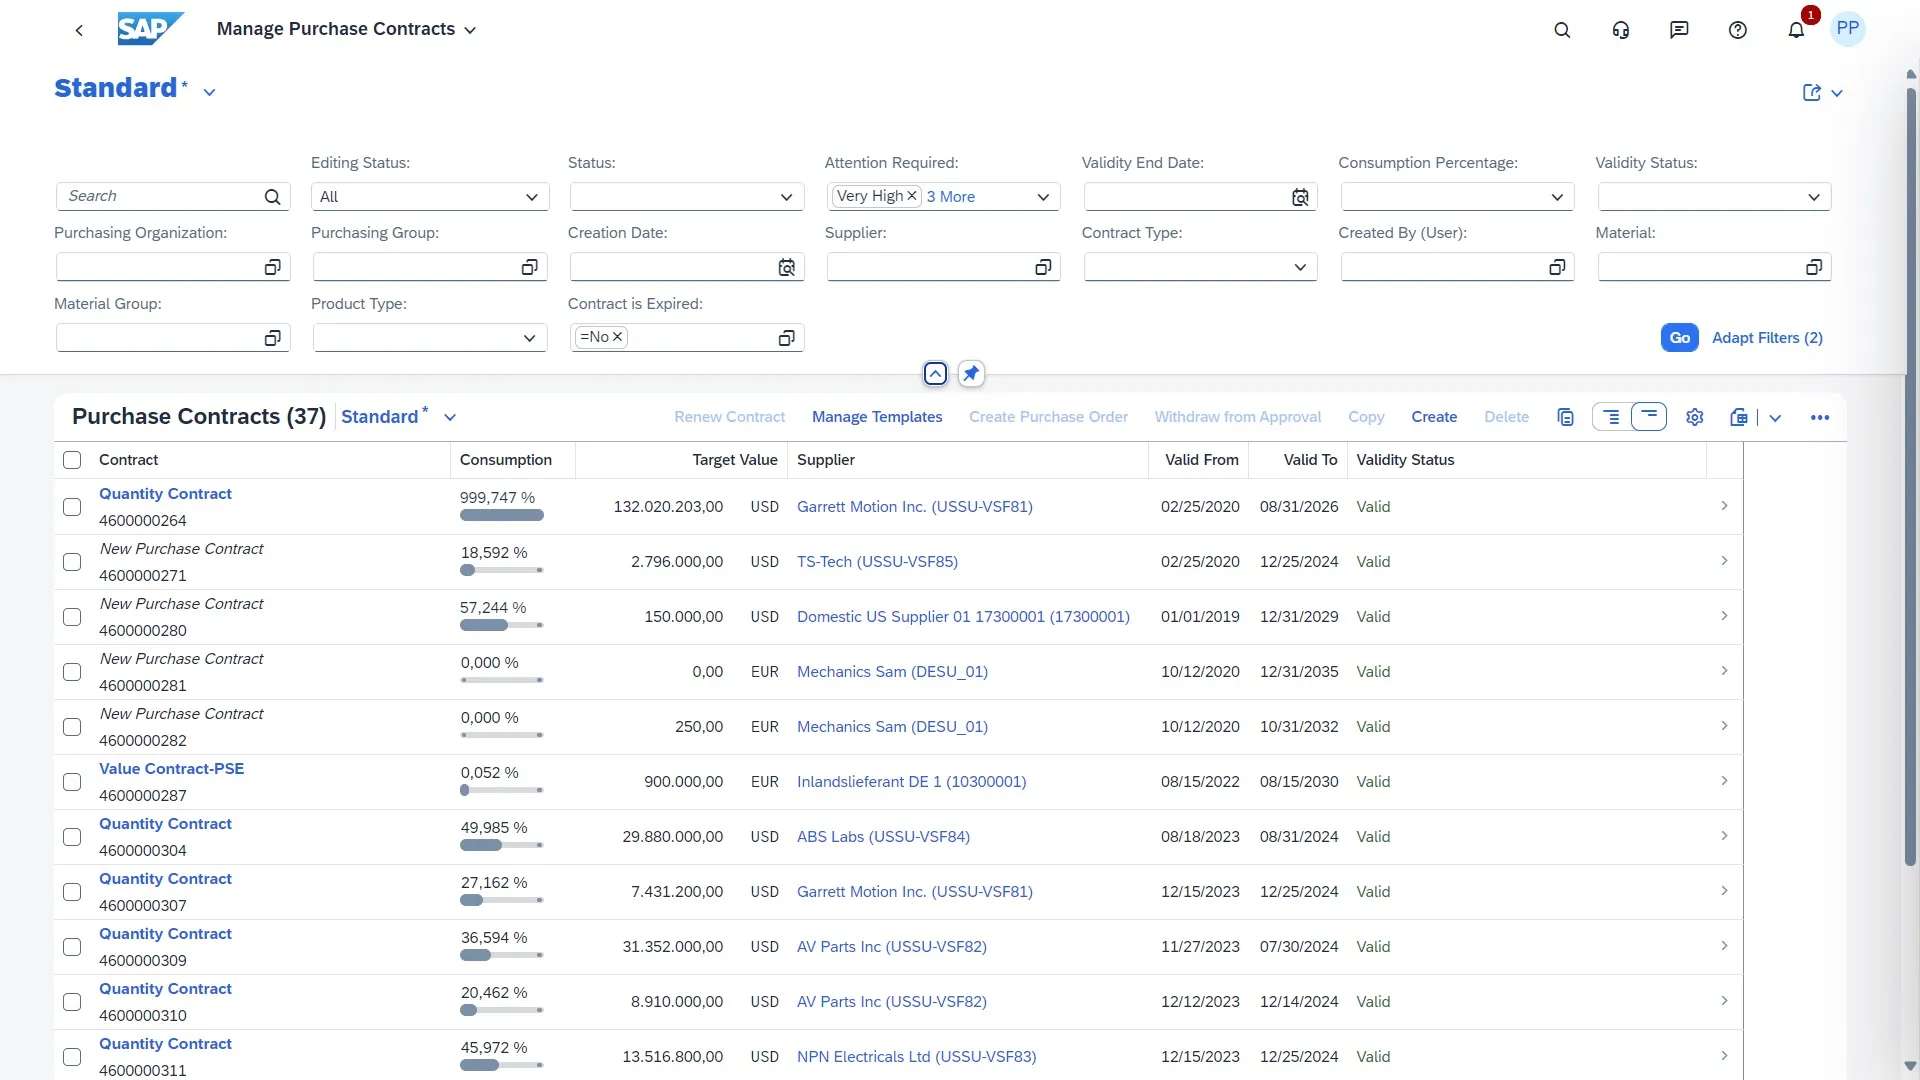Select checkbox for contract 4600000264

(x=72, y=507)
